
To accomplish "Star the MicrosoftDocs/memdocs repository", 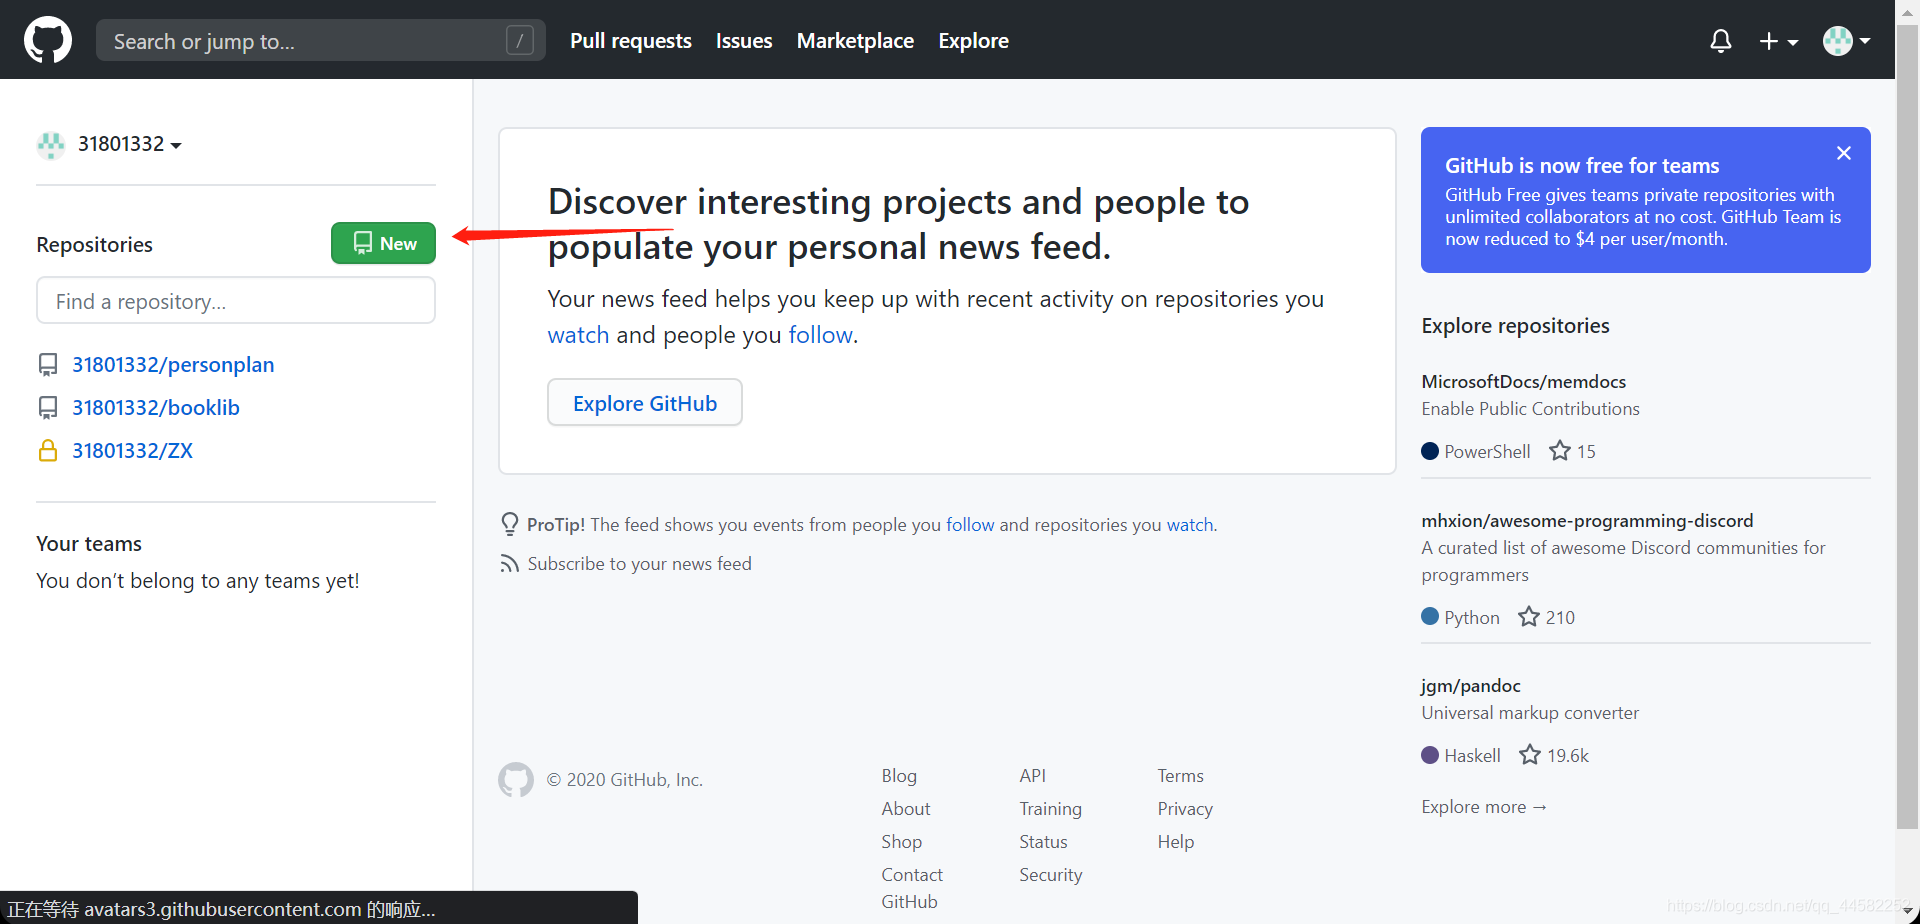I will [x=1559, y=451].
